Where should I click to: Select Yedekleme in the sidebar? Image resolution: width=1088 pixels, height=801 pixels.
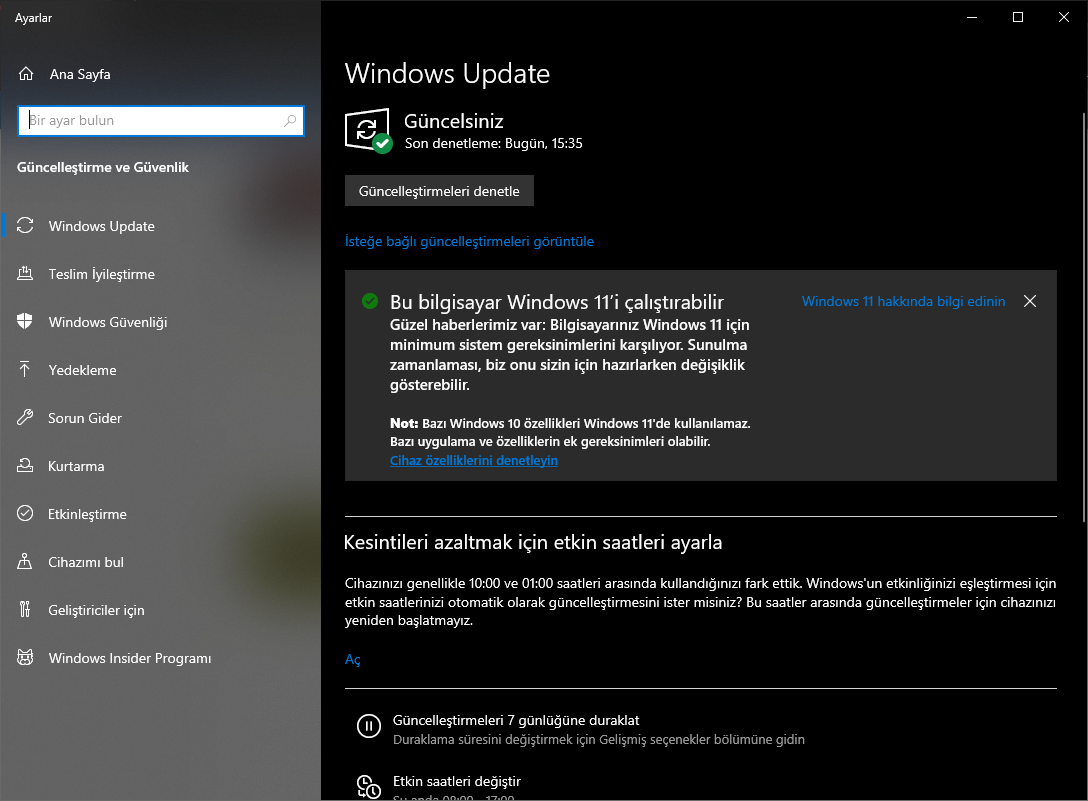point(160,369)
